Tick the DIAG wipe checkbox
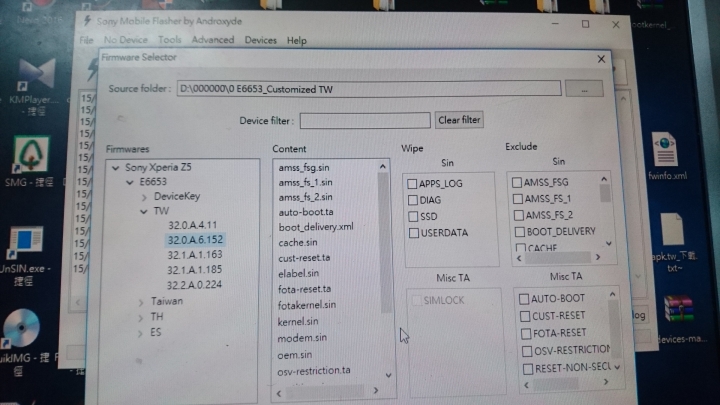The width and height of the screenshot is (720, 405). click(413, 200)
